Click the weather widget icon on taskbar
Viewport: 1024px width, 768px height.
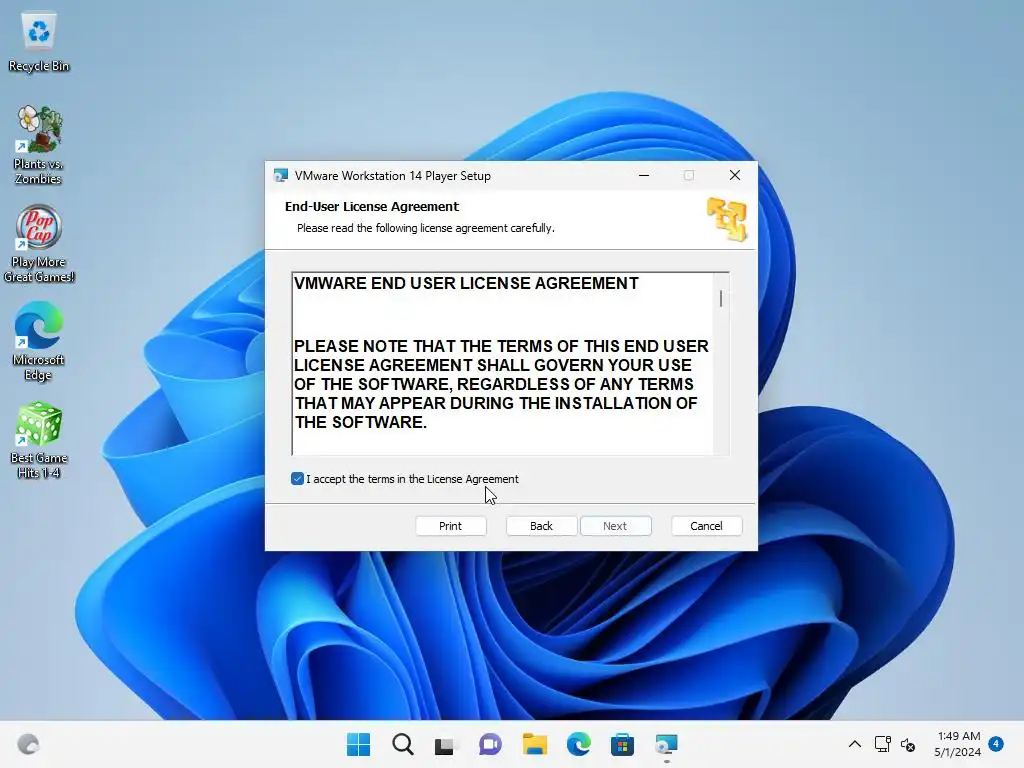pos(28,744)
